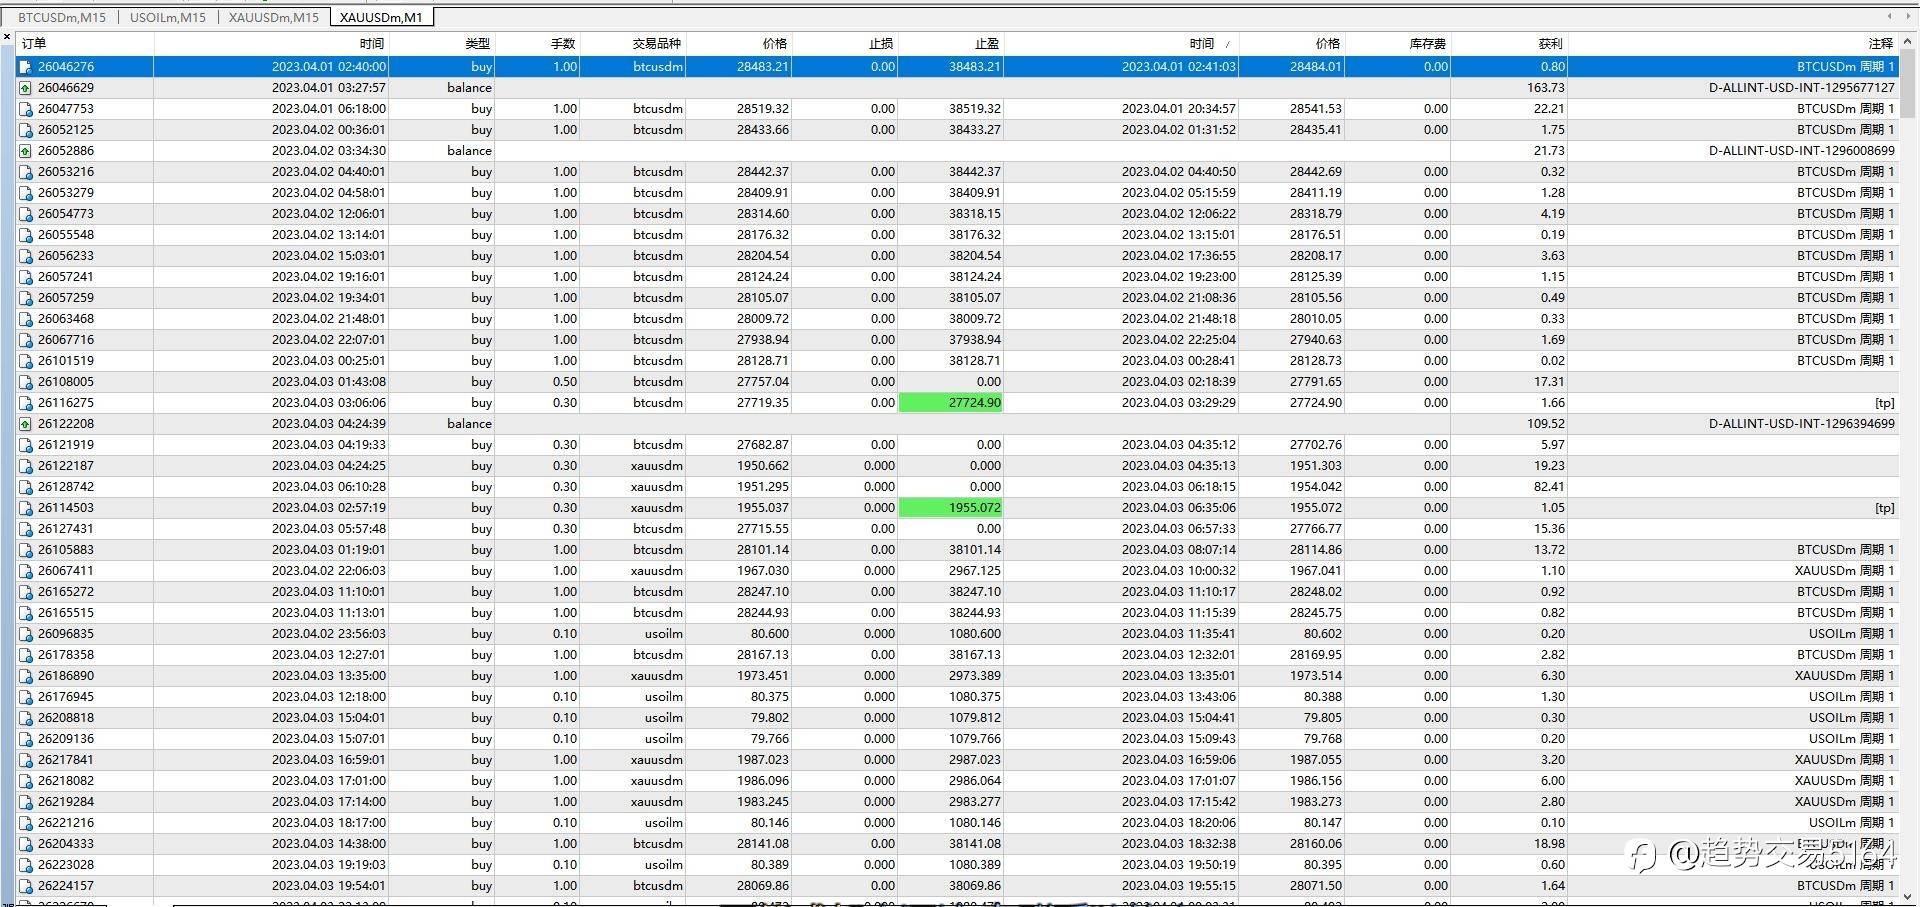Sort by the 止损 column header
The width and height of the screenshot is (1920, 907).
(x=881, y=43)
